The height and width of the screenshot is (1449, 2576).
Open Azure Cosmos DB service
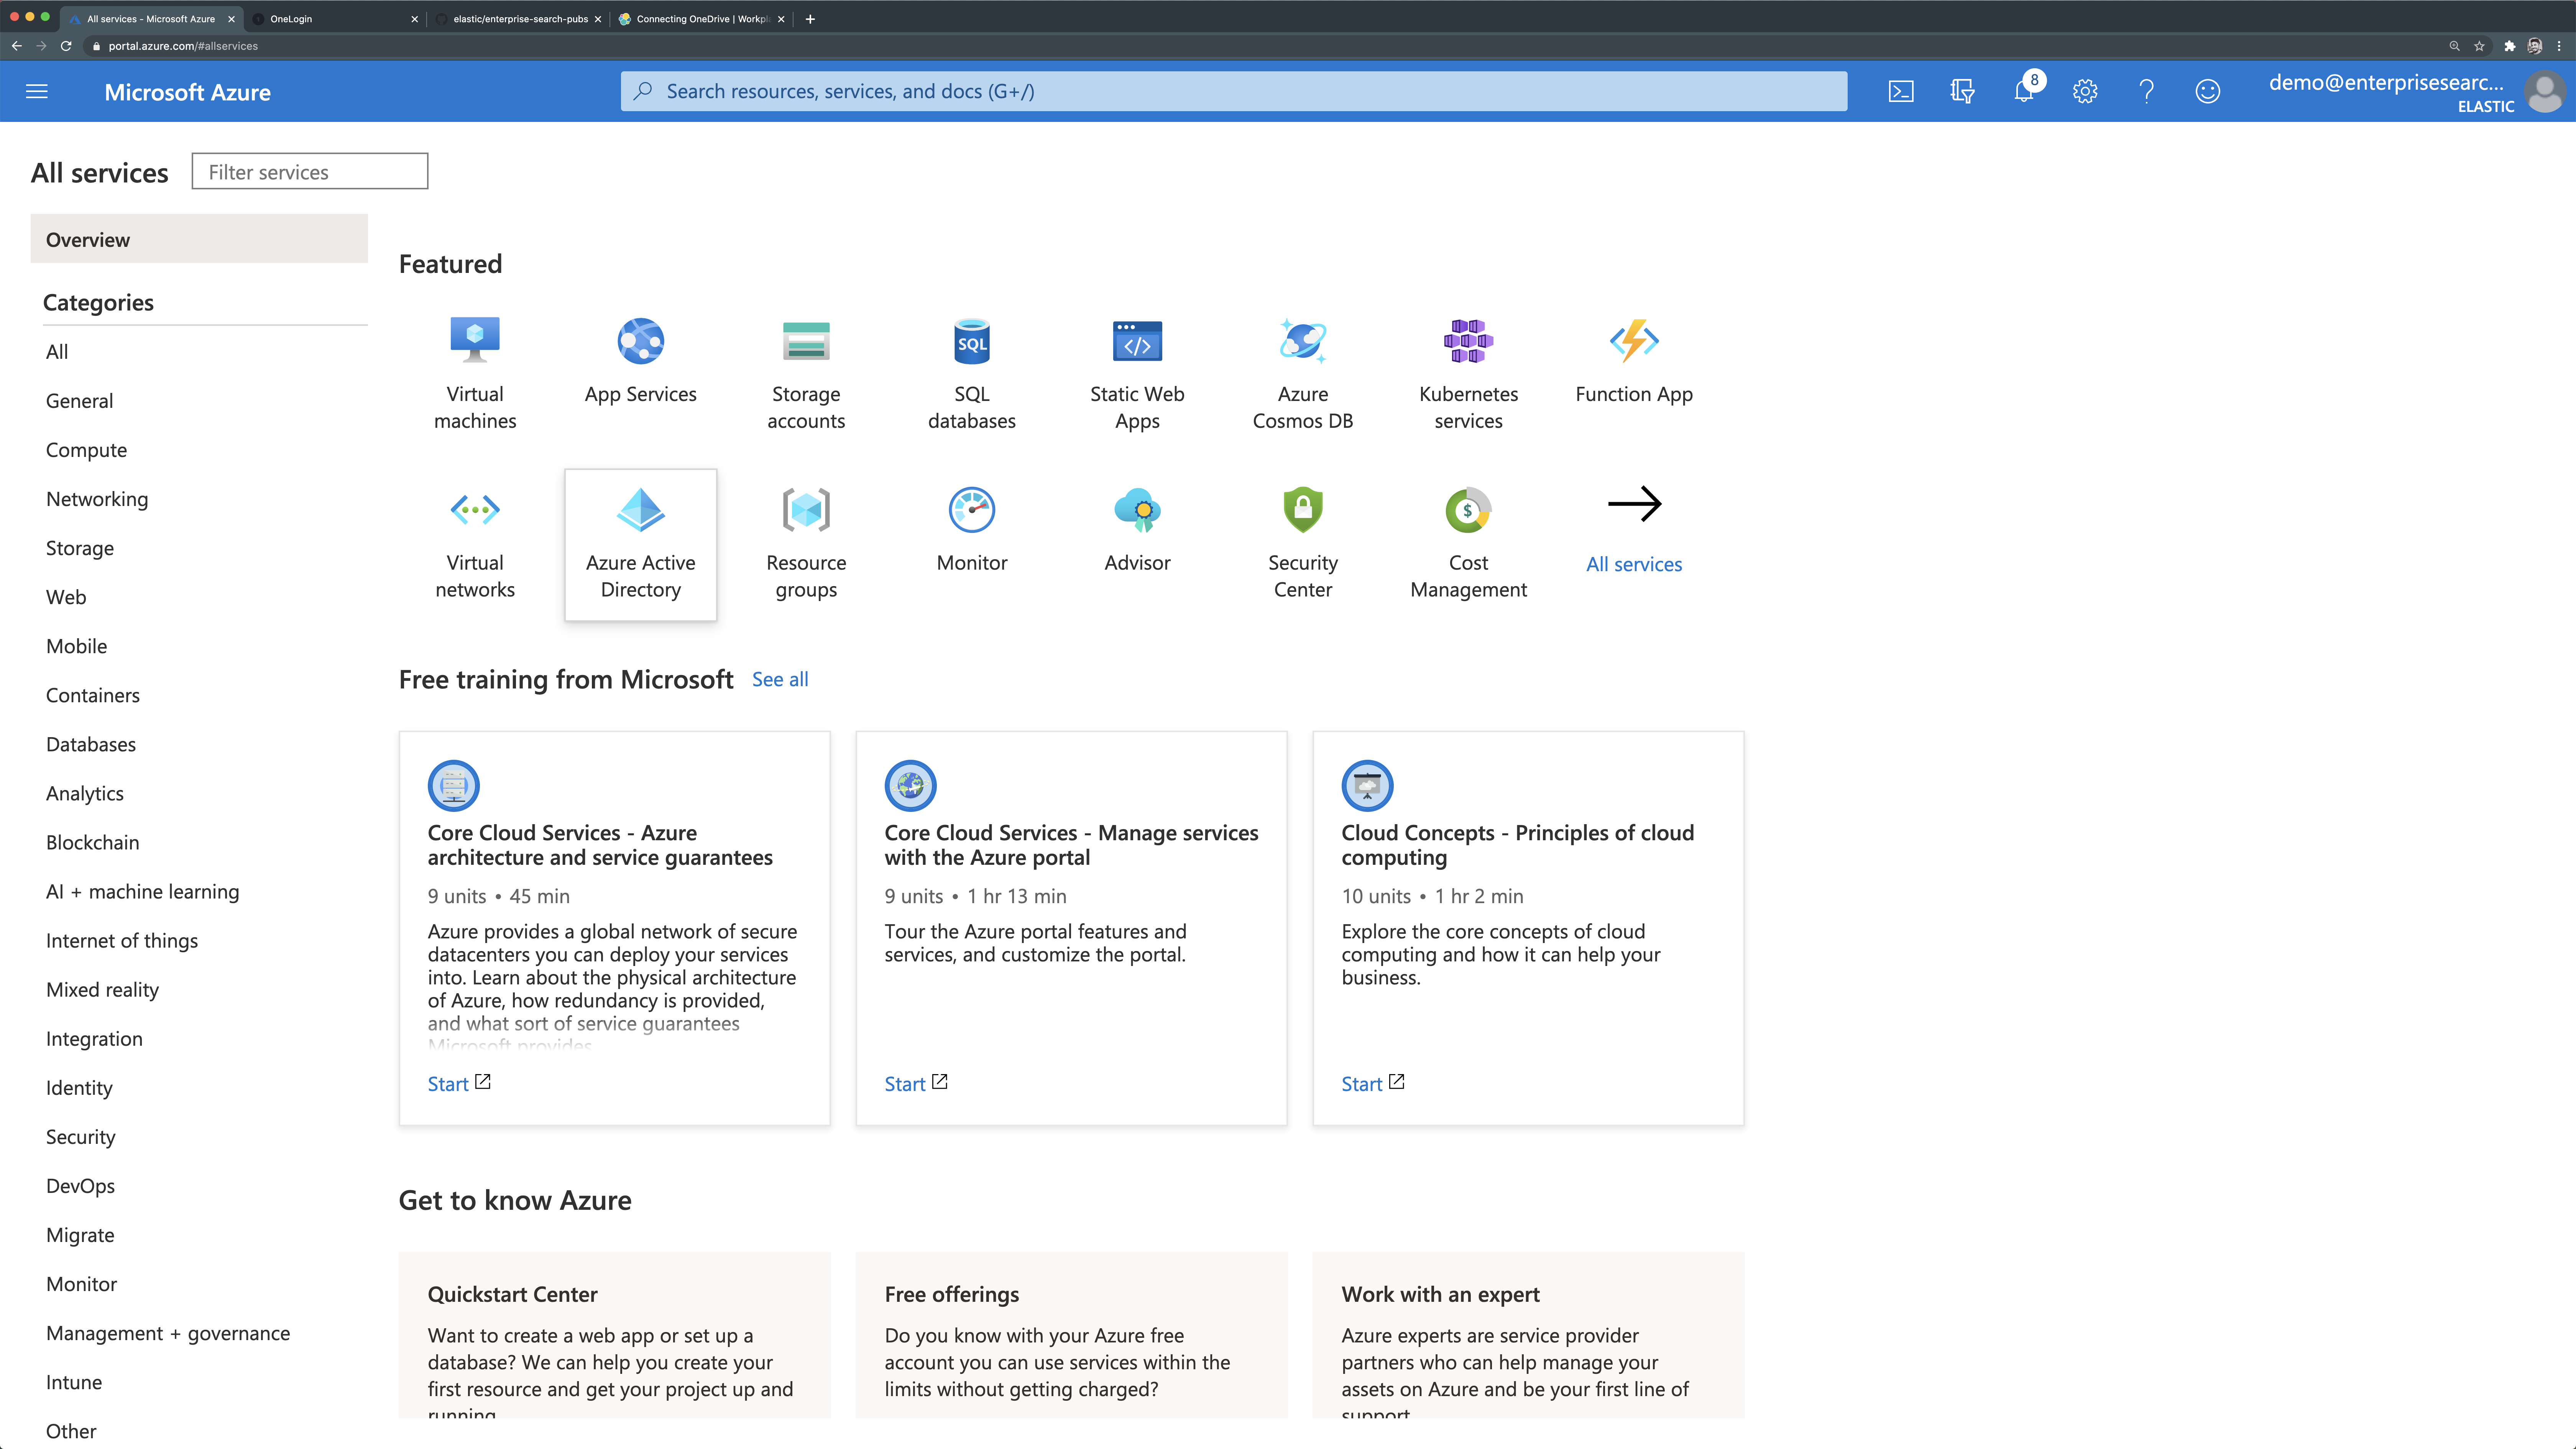tap(1302, 342)
